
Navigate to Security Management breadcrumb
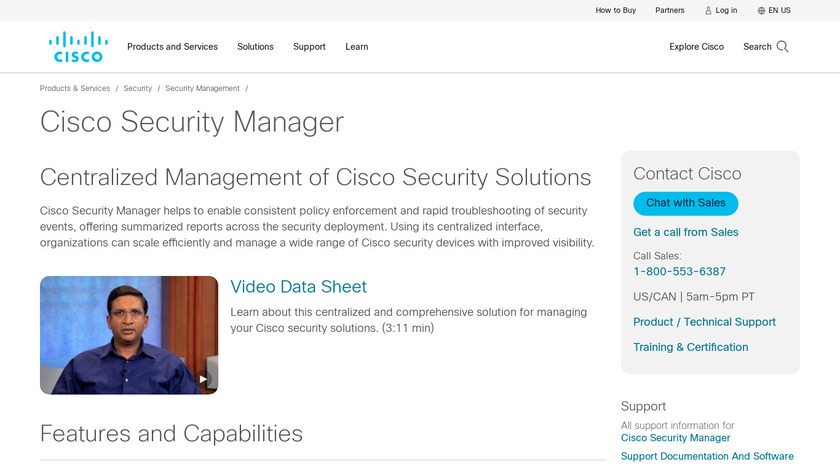click(x=202, y=89)
